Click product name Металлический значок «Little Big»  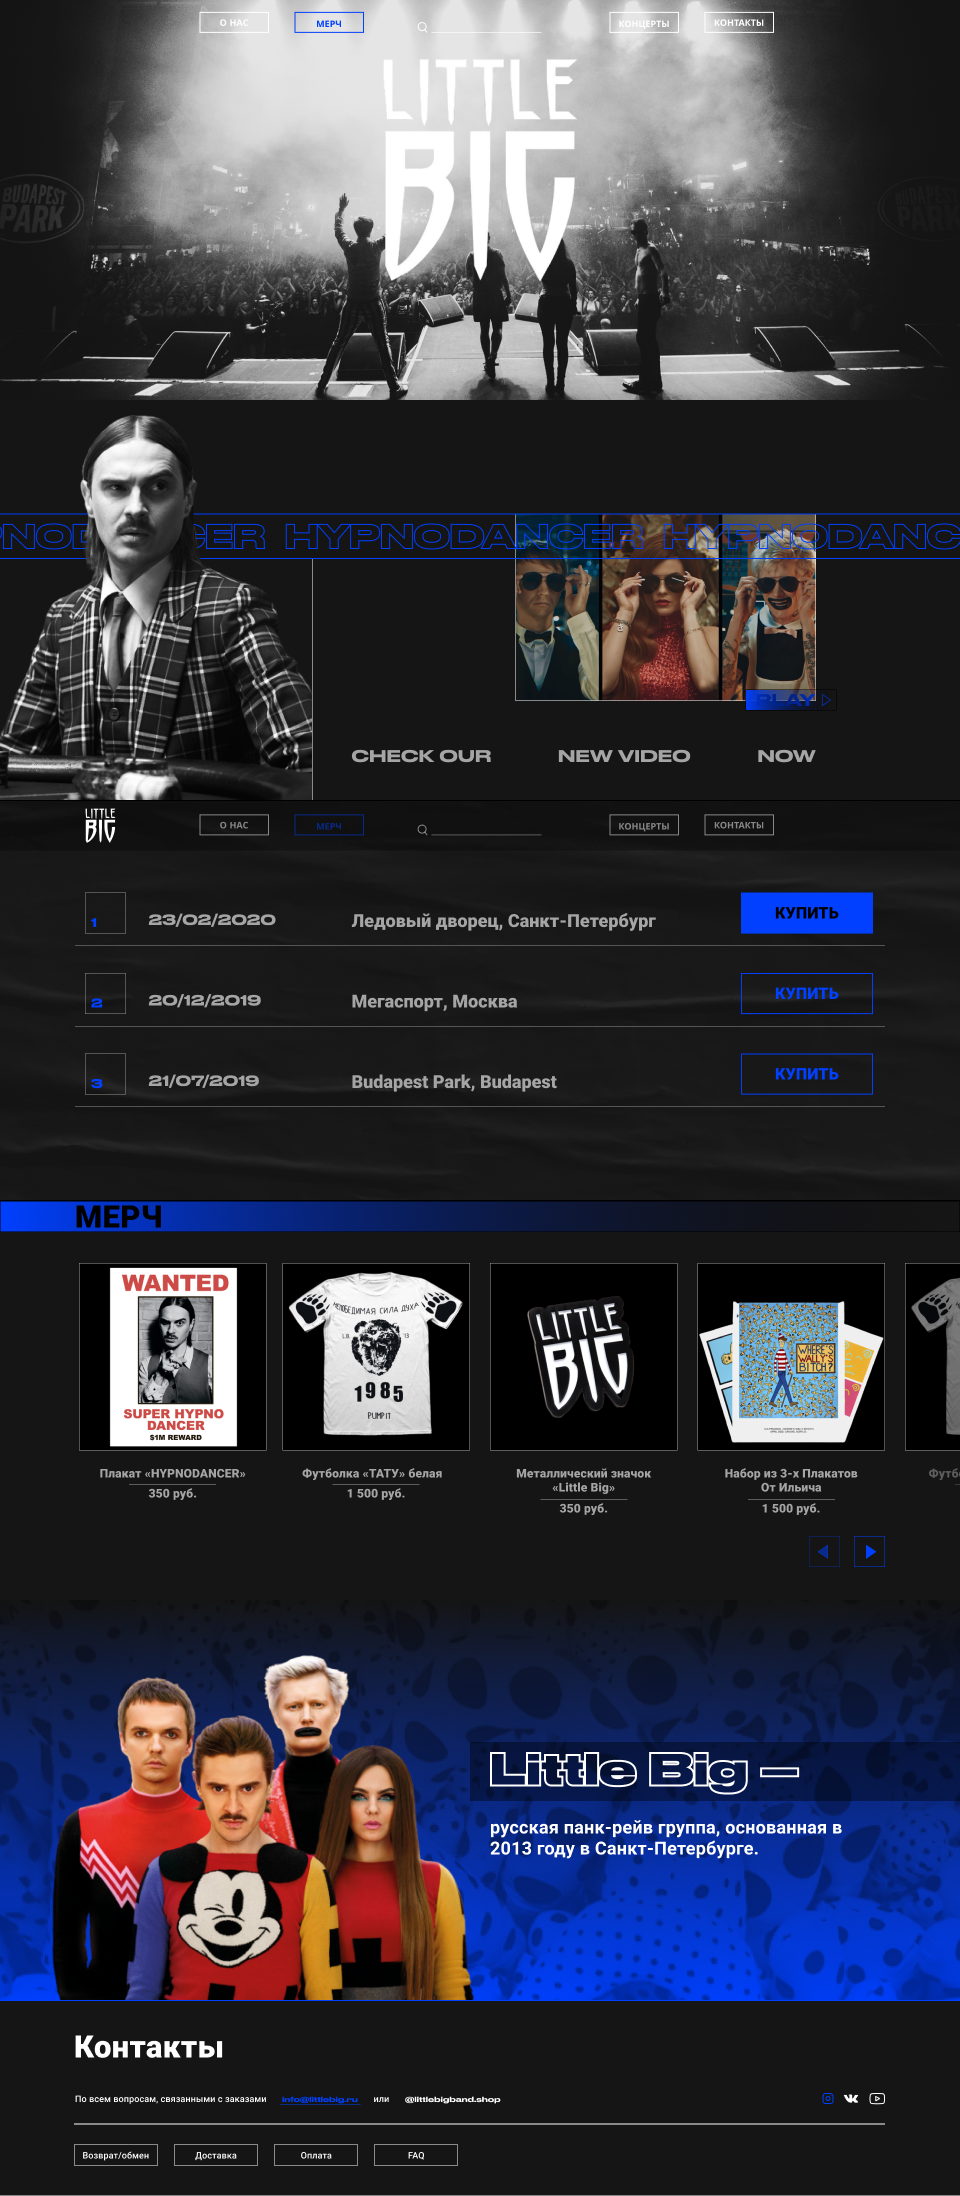pos(584,1480)
